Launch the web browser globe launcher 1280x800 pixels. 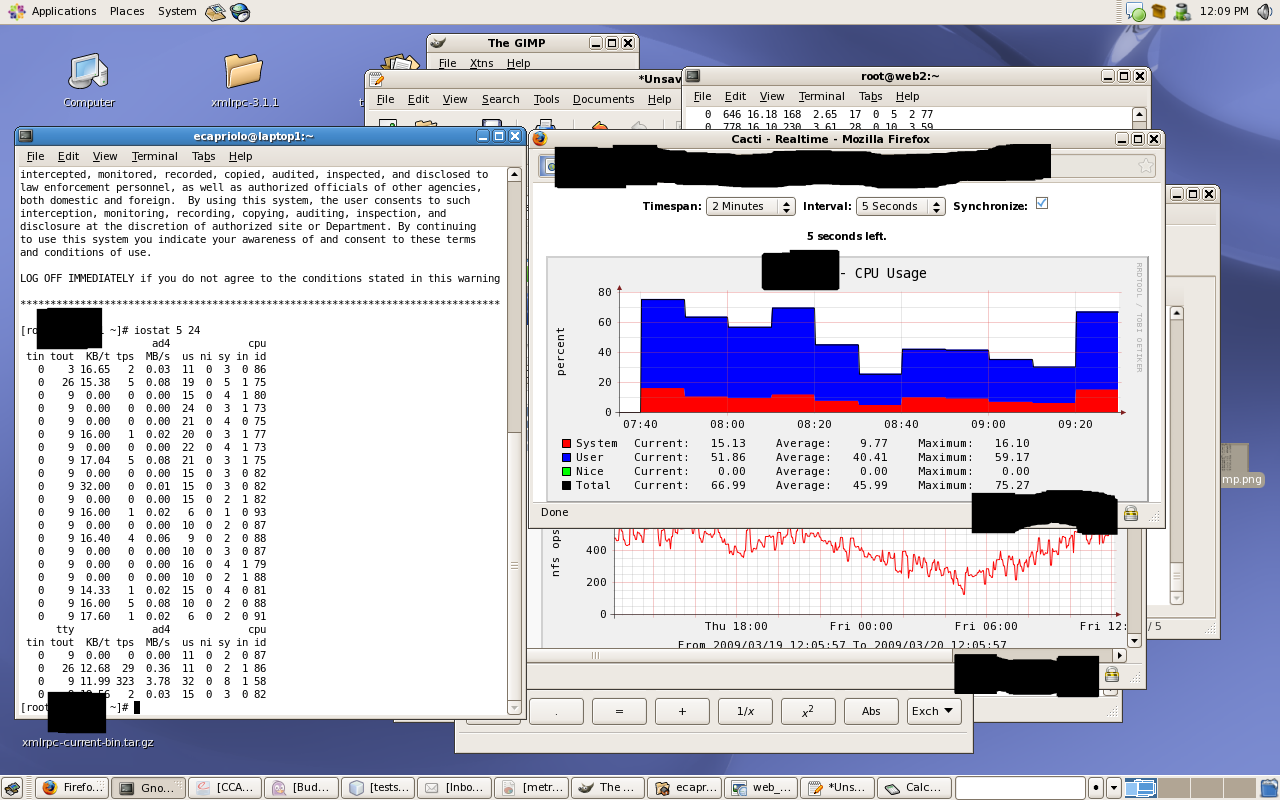[240, 12]
